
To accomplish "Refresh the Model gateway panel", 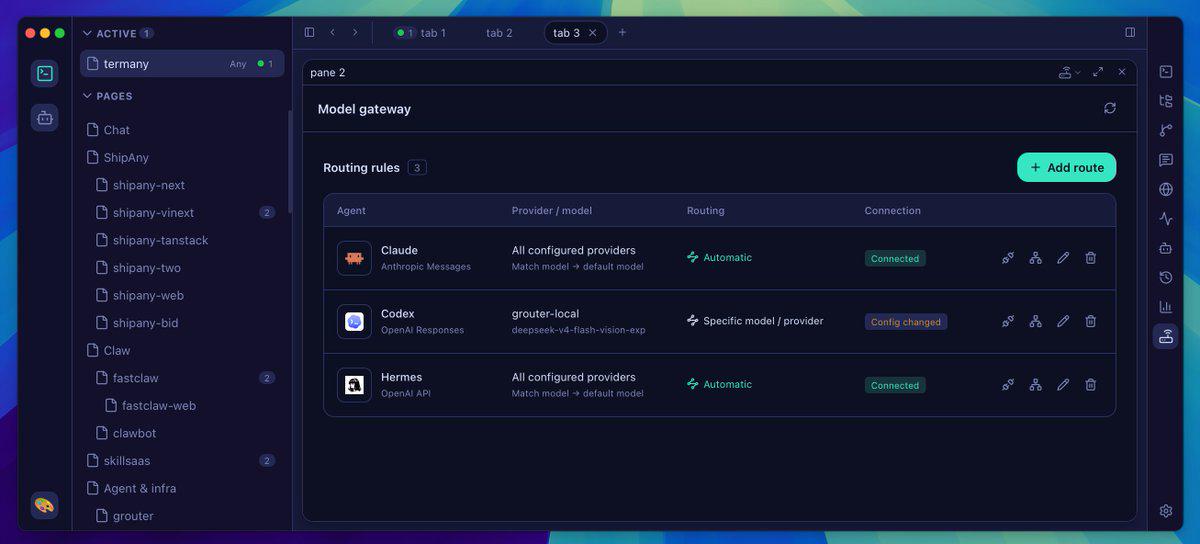I will [x=1110, y=108].
